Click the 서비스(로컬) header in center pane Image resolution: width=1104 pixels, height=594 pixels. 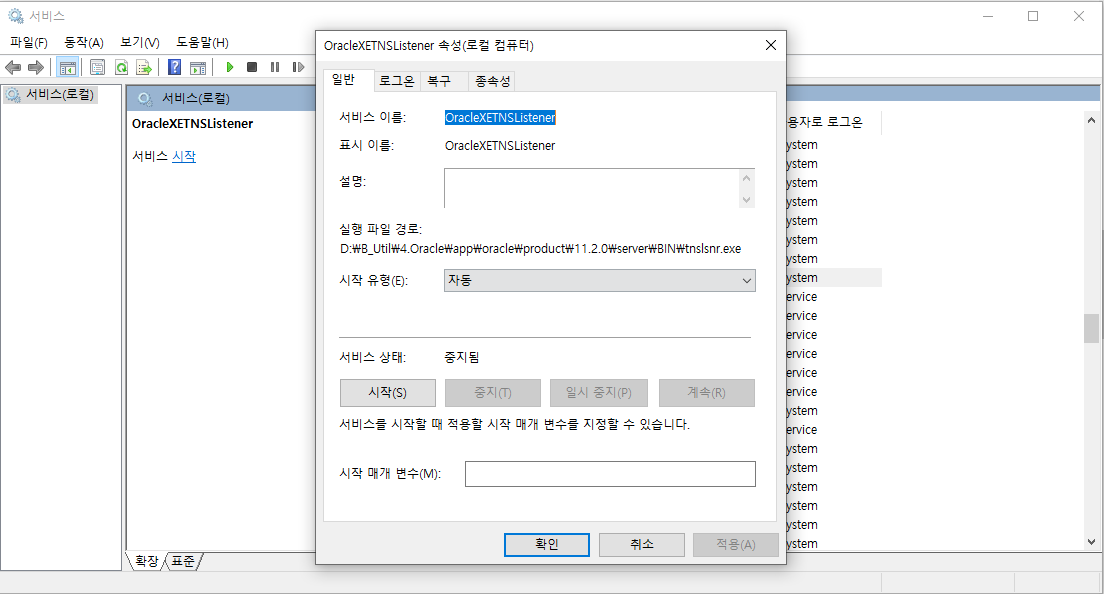click(x=196, y=99)
